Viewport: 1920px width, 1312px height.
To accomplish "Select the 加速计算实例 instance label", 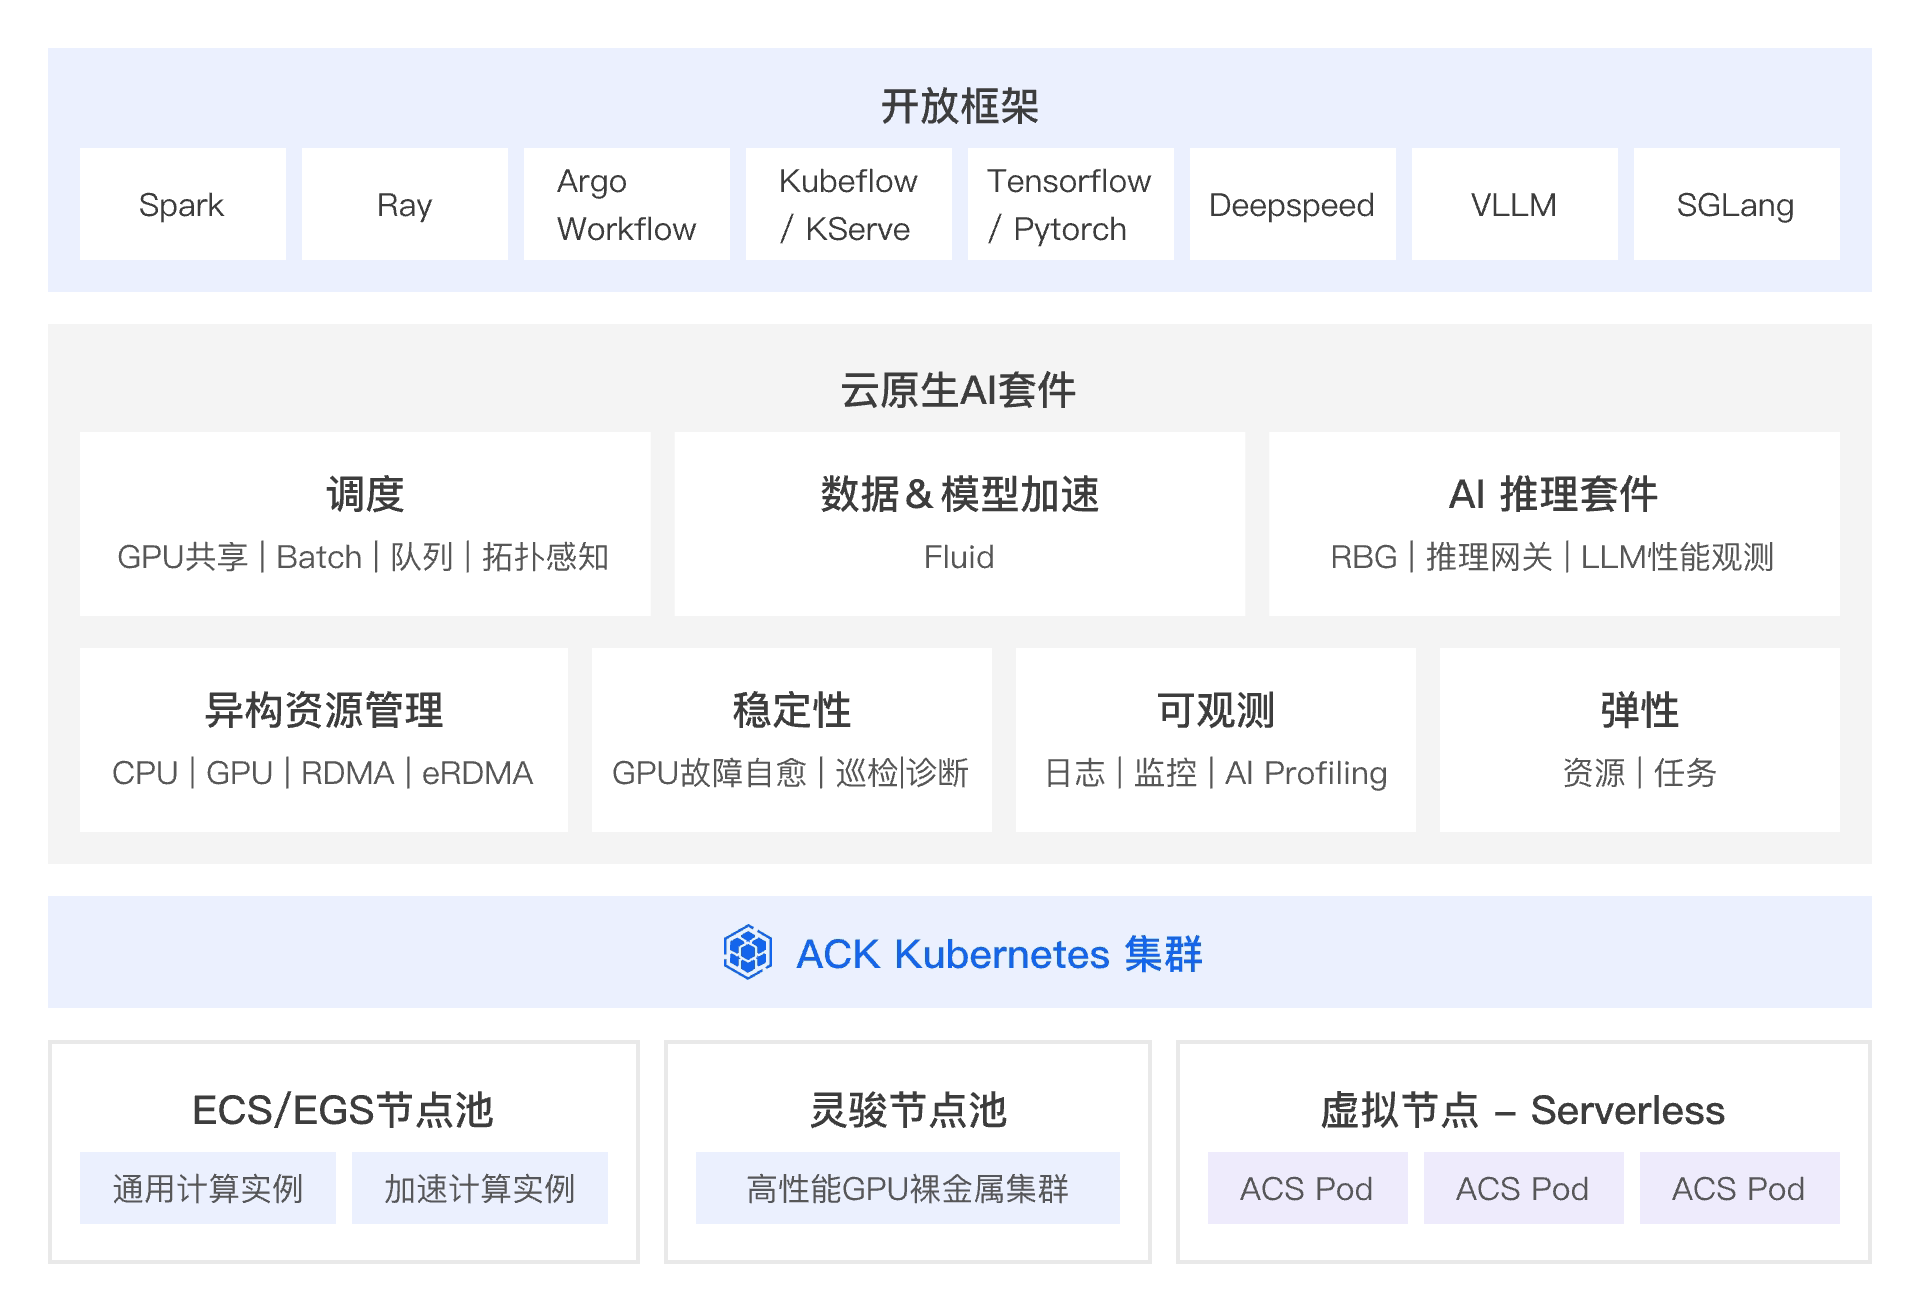I will click(479, 1188).
